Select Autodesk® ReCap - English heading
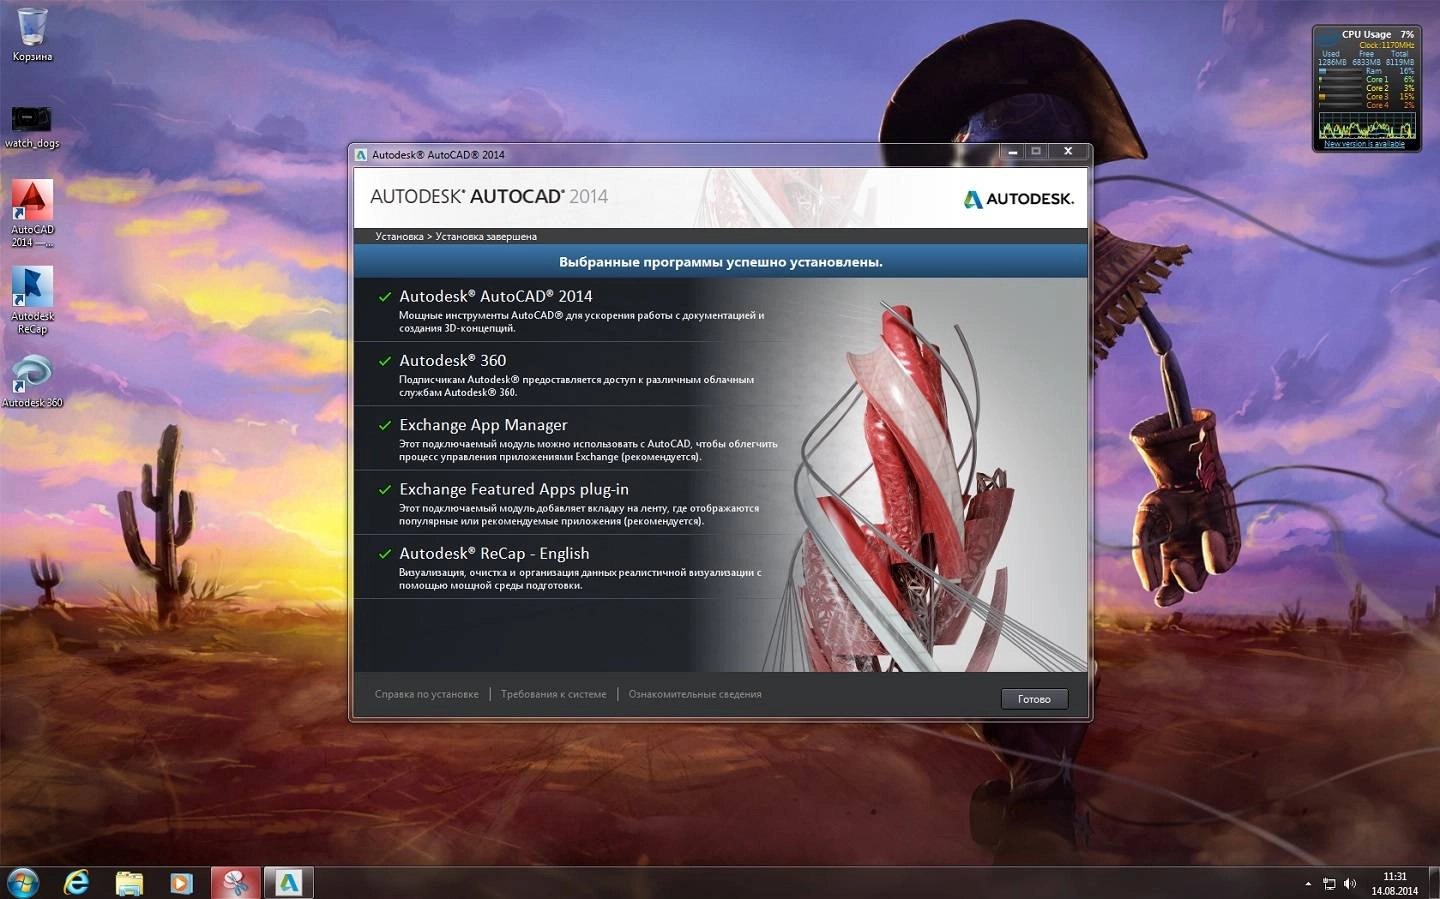This screenshot has width=1440, height=899. (x=494, y=553)
